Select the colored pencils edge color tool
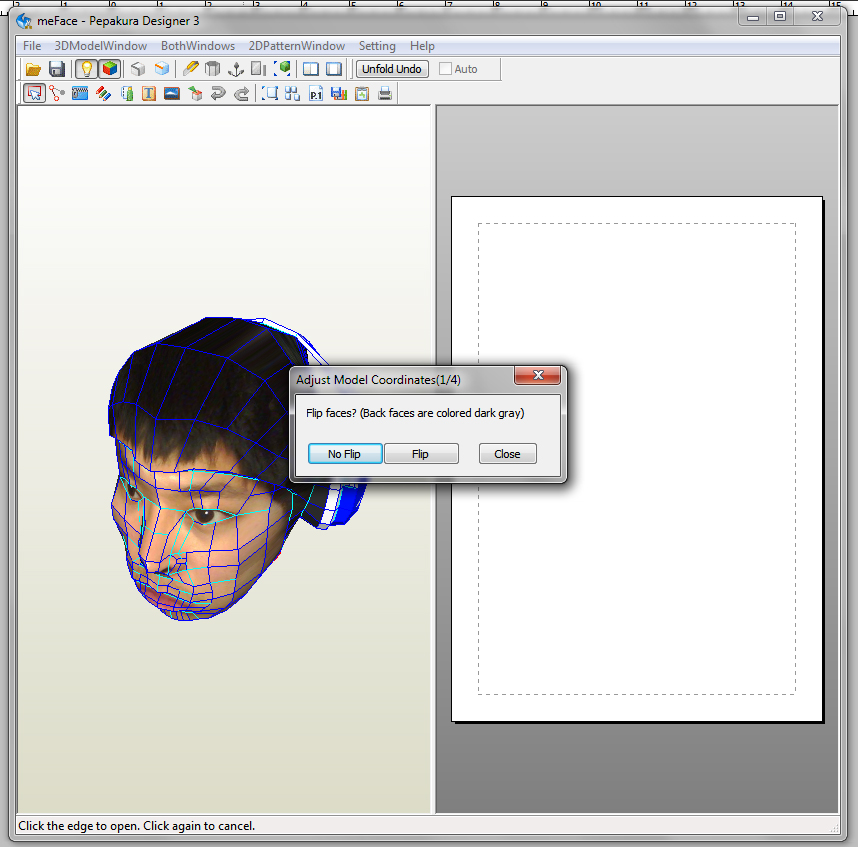The width and height of the screenshot is (858, 847). (x=103, y=94)
